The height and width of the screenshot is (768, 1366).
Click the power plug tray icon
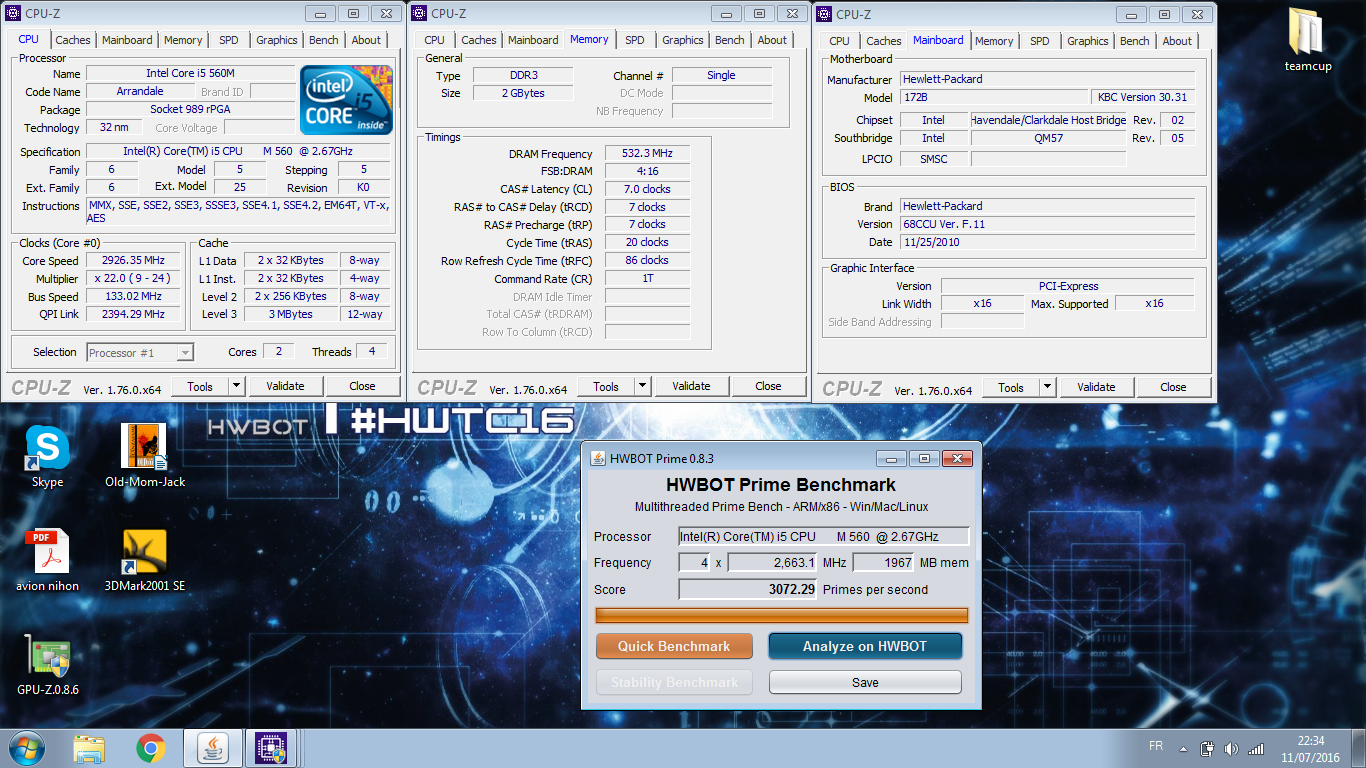(1207, 748)
